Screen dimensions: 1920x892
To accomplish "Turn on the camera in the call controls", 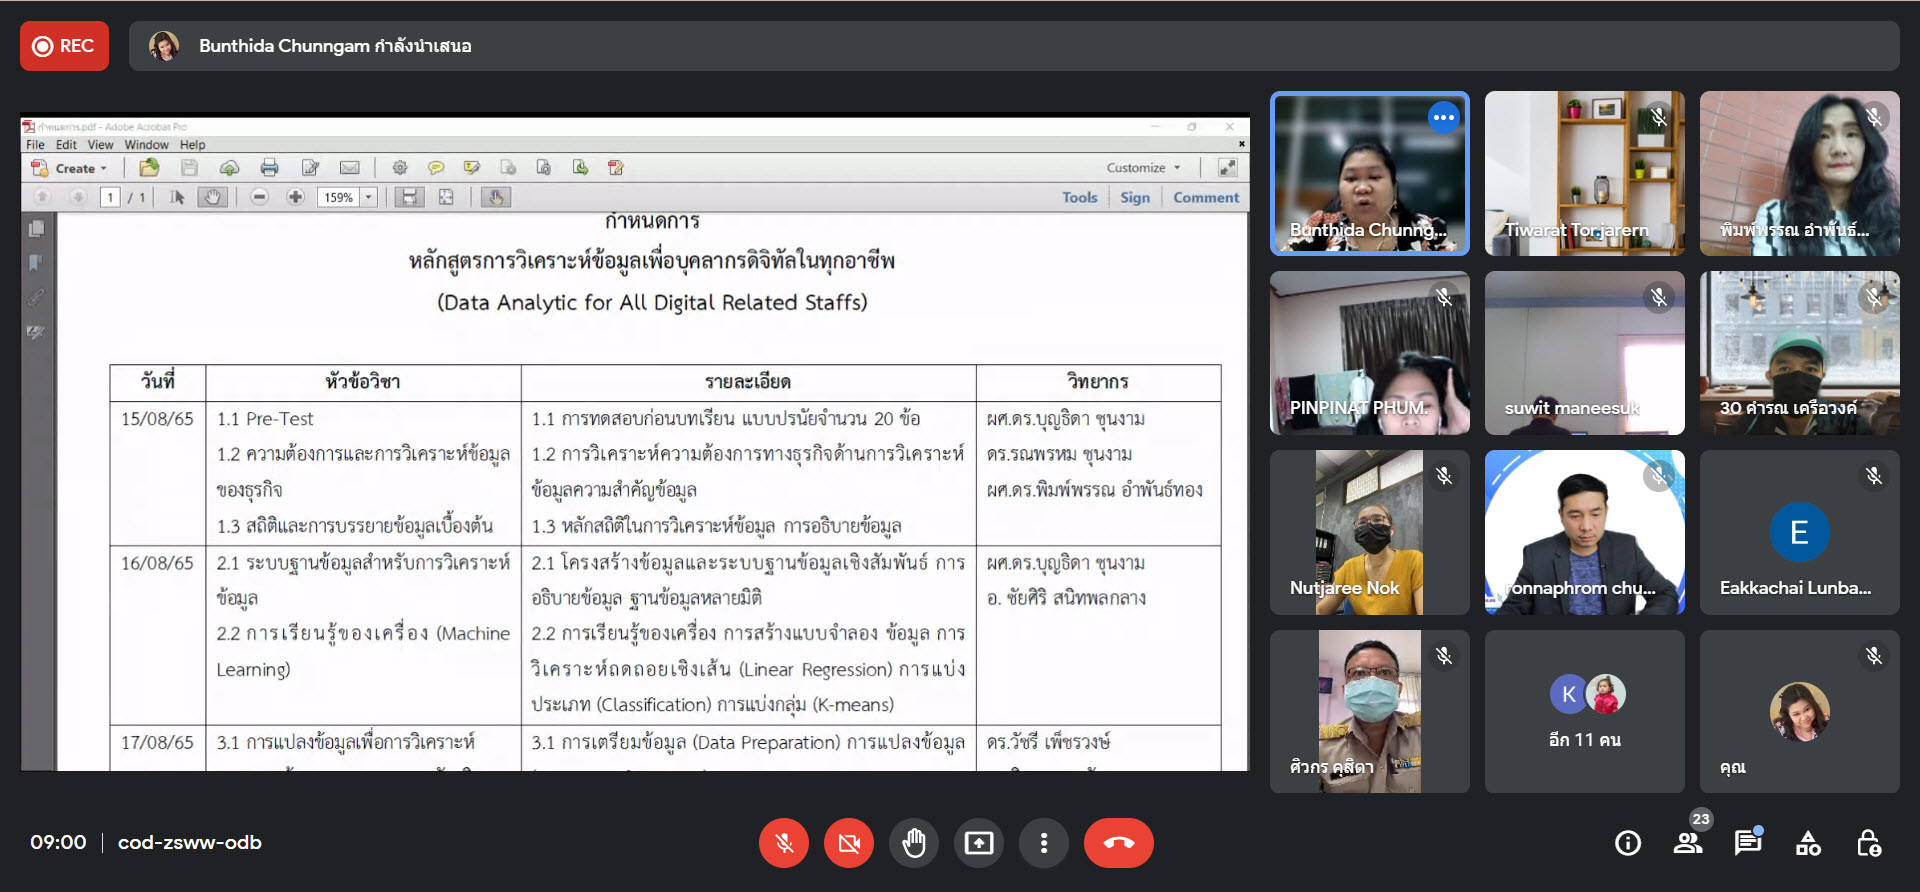I will click(x=849, y=843).
